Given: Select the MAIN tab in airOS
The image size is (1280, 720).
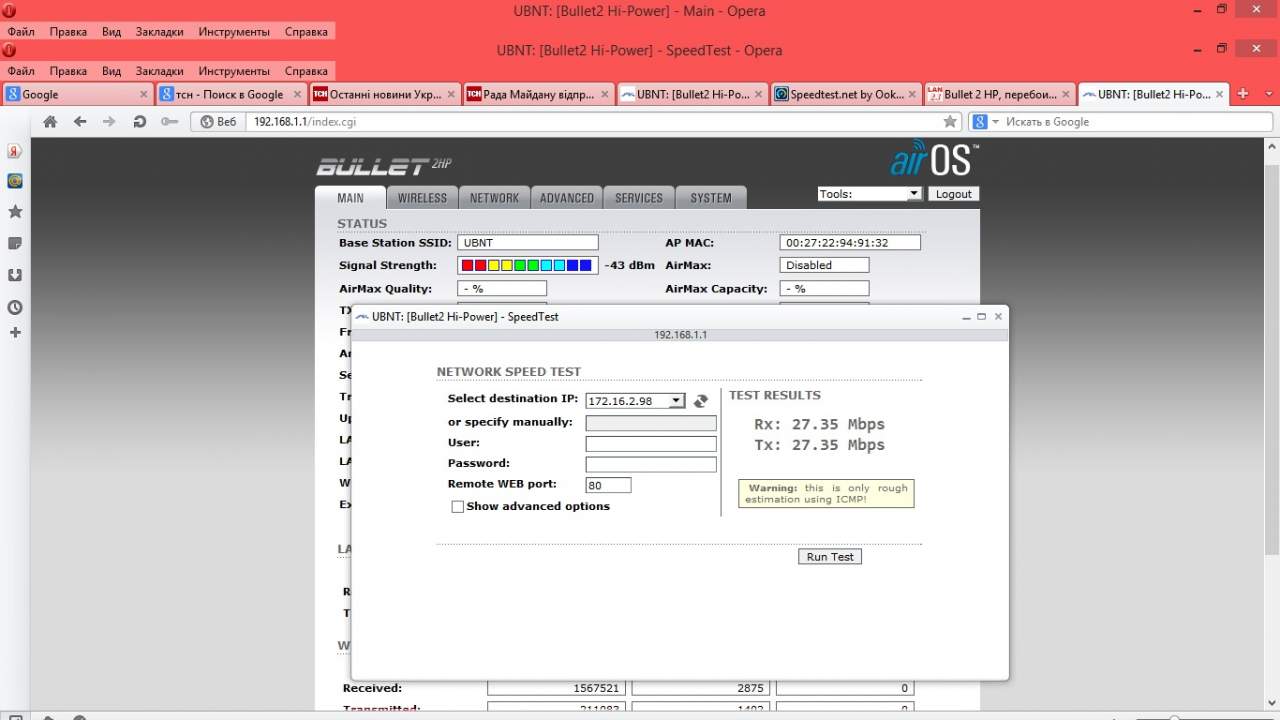Looking at the screenshot, I should (350, 198).
